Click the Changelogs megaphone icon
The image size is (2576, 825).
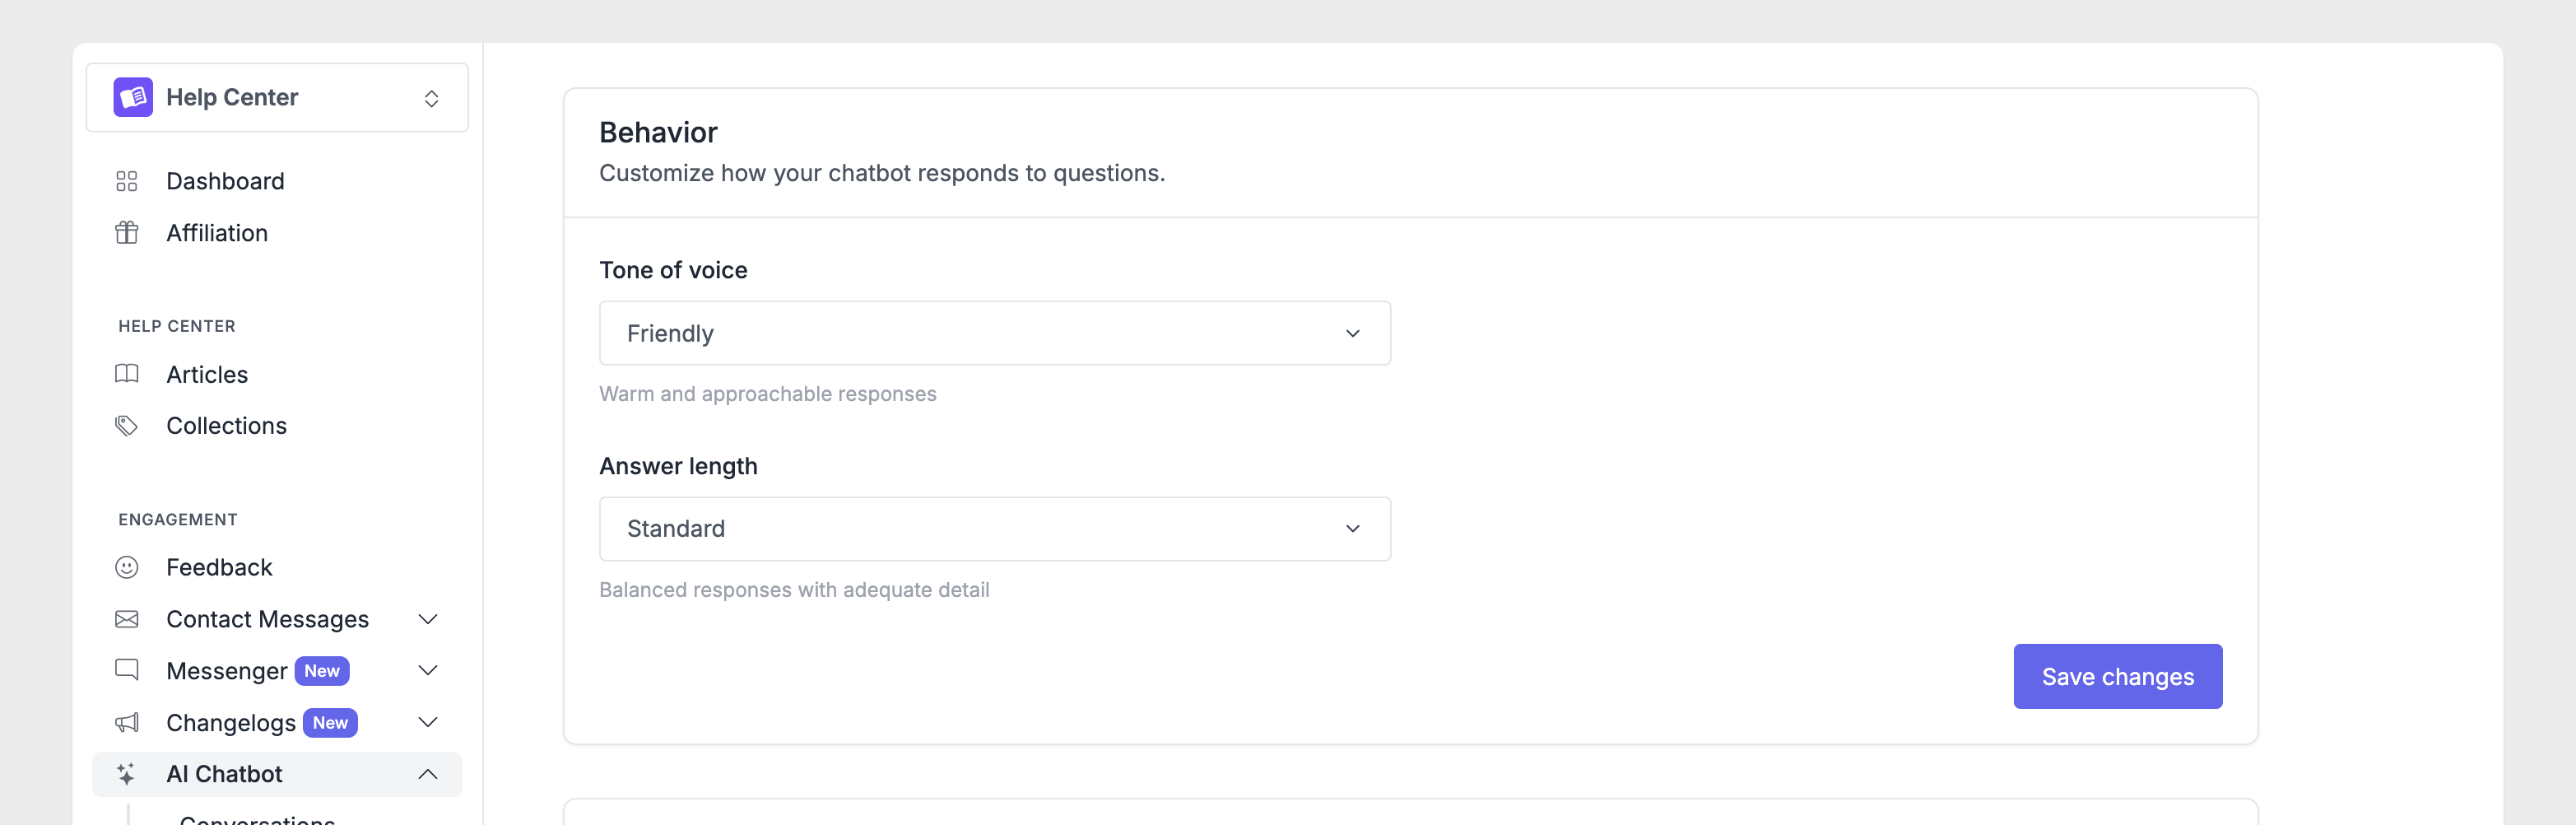(x=127, y=723)
